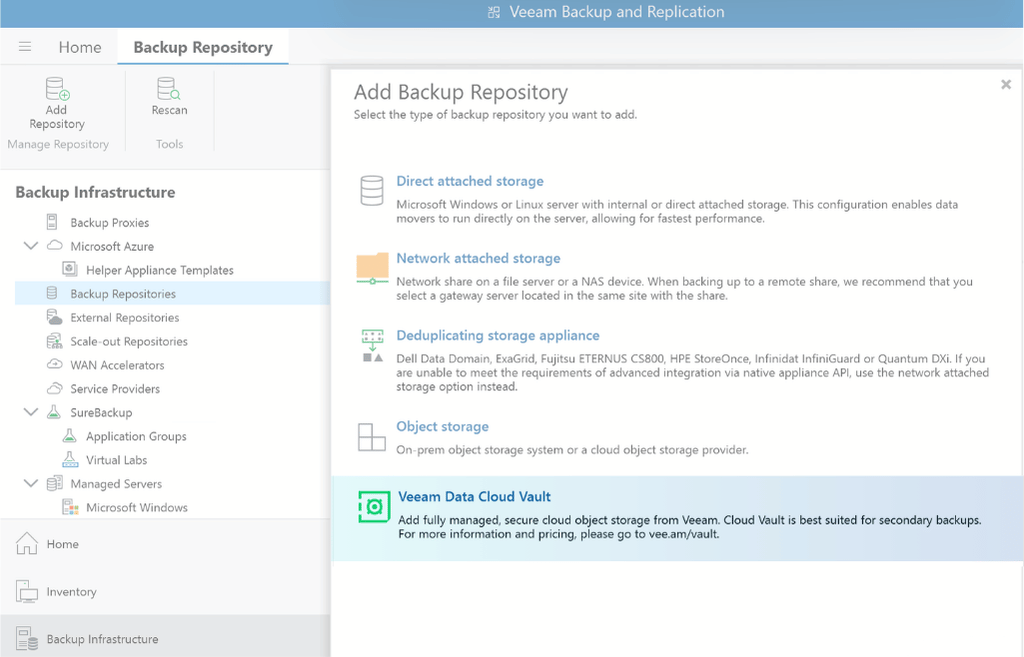1024x657 pixels.
Task: Click the Veeam Data Cloud Vault icon
Action: tap(374, 507)
